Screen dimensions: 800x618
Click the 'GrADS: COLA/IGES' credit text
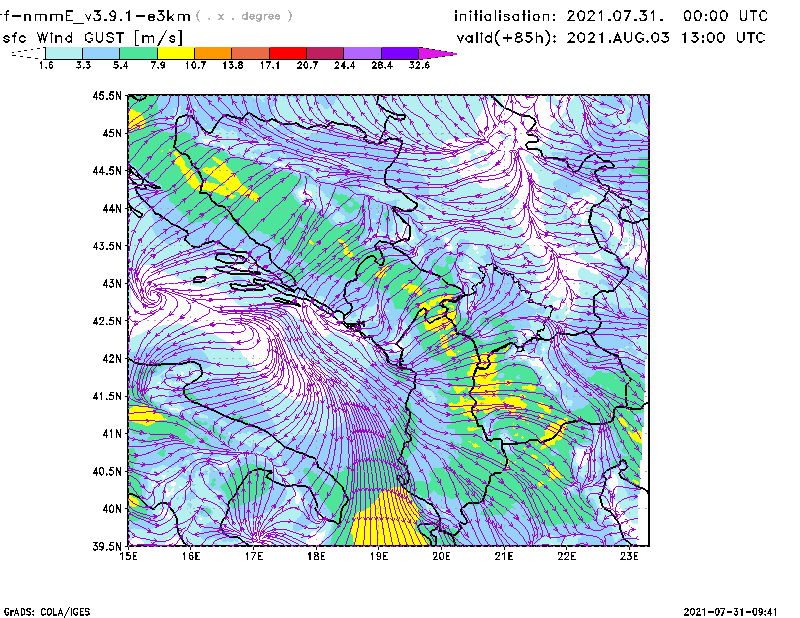tap(47, 612)
